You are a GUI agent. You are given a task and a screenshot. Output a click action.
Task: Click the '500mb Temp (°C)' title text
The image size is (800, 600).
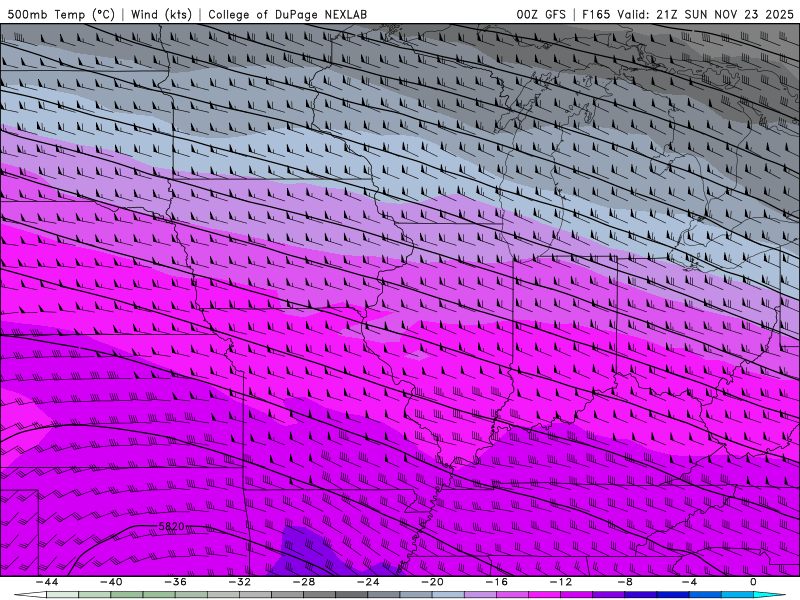click(61, 14)
